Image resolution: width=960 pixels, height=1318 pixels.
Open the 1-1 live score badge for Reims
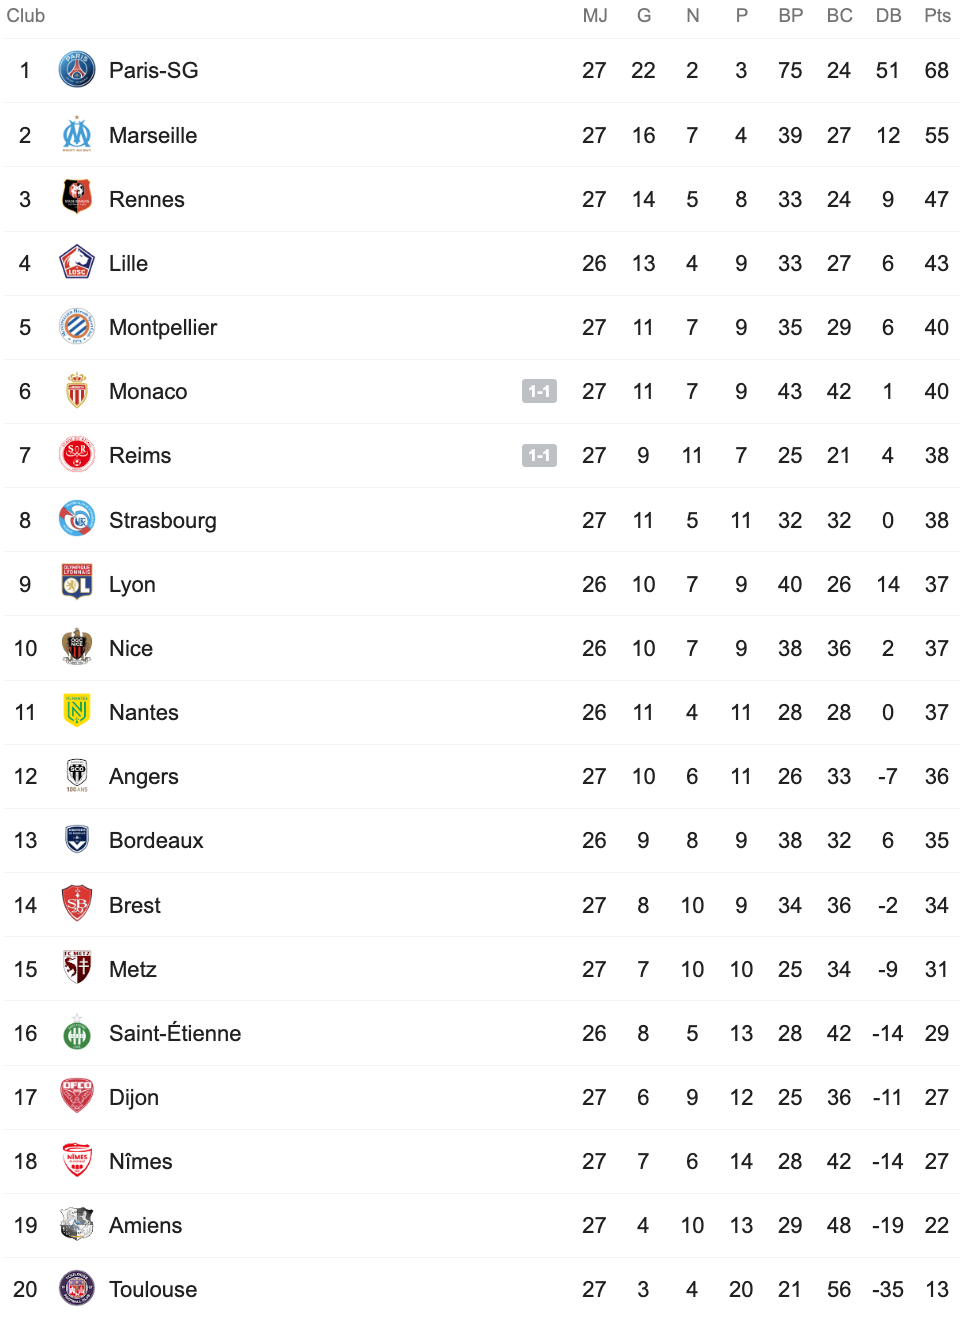pos(539,455)
